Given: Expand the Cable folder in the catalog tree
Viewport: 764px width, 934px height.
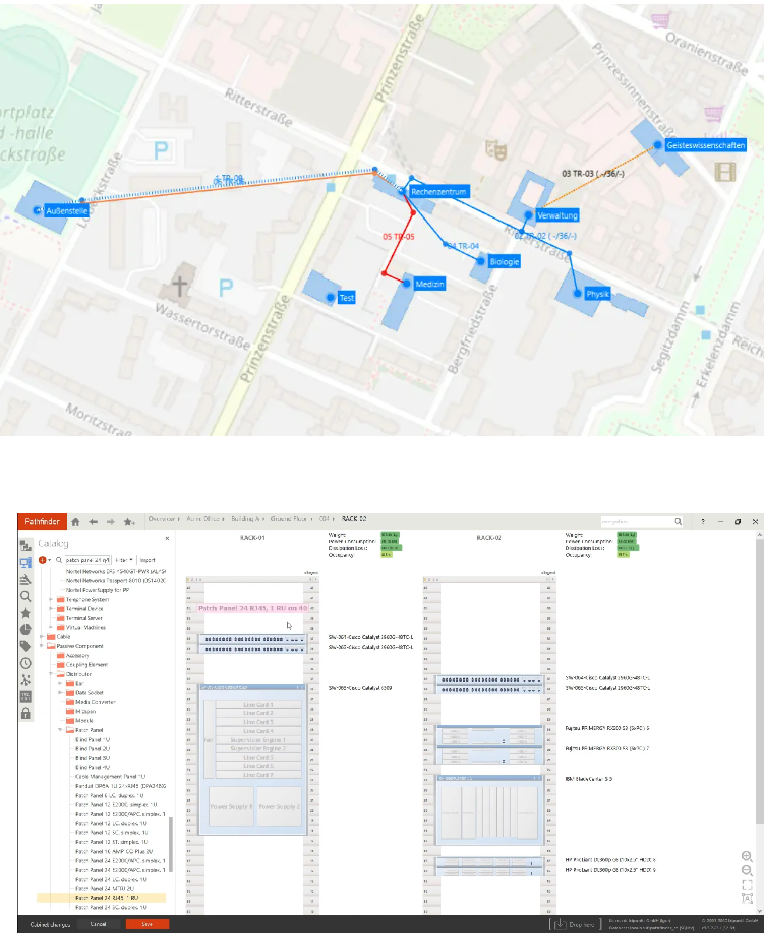Looking at the screenshot, I should [41, 636].
